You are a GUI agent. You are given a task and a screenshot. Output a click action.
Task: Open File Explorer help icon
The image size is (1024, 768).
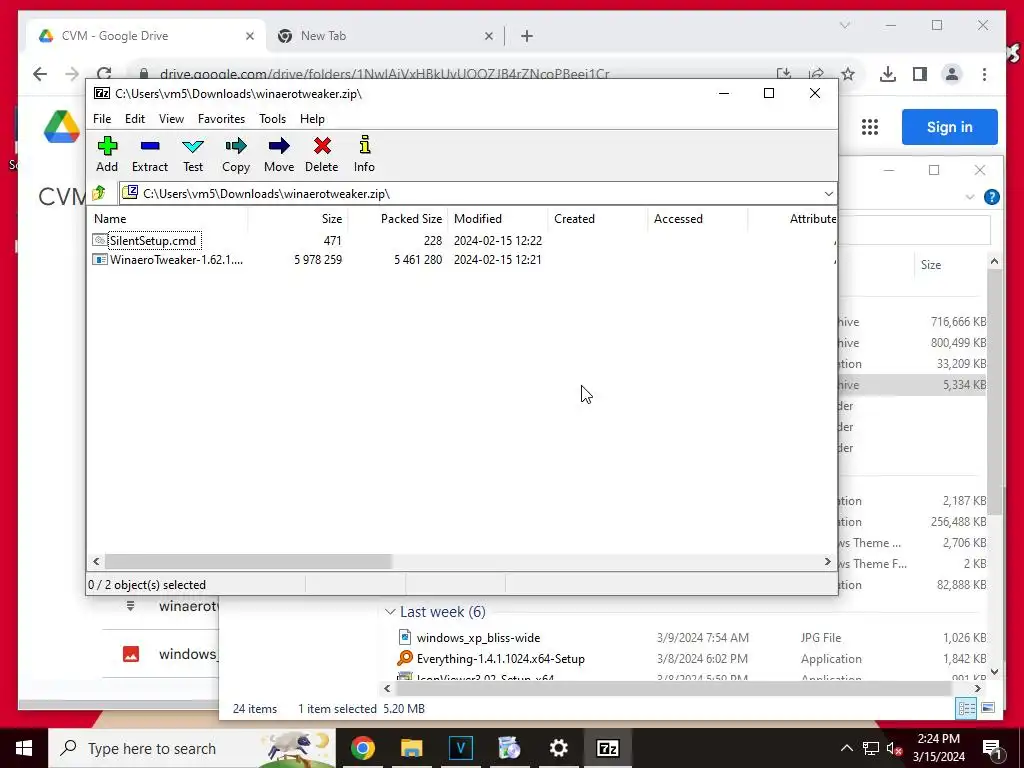coord(991,197)
